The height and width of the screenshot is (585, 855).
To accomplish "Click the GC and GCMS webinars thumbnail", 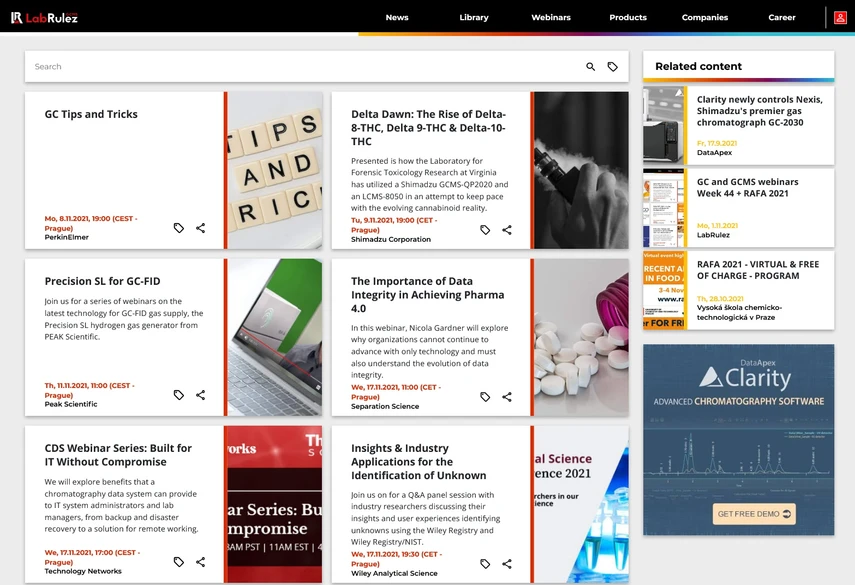I will [x=664, y=208].
